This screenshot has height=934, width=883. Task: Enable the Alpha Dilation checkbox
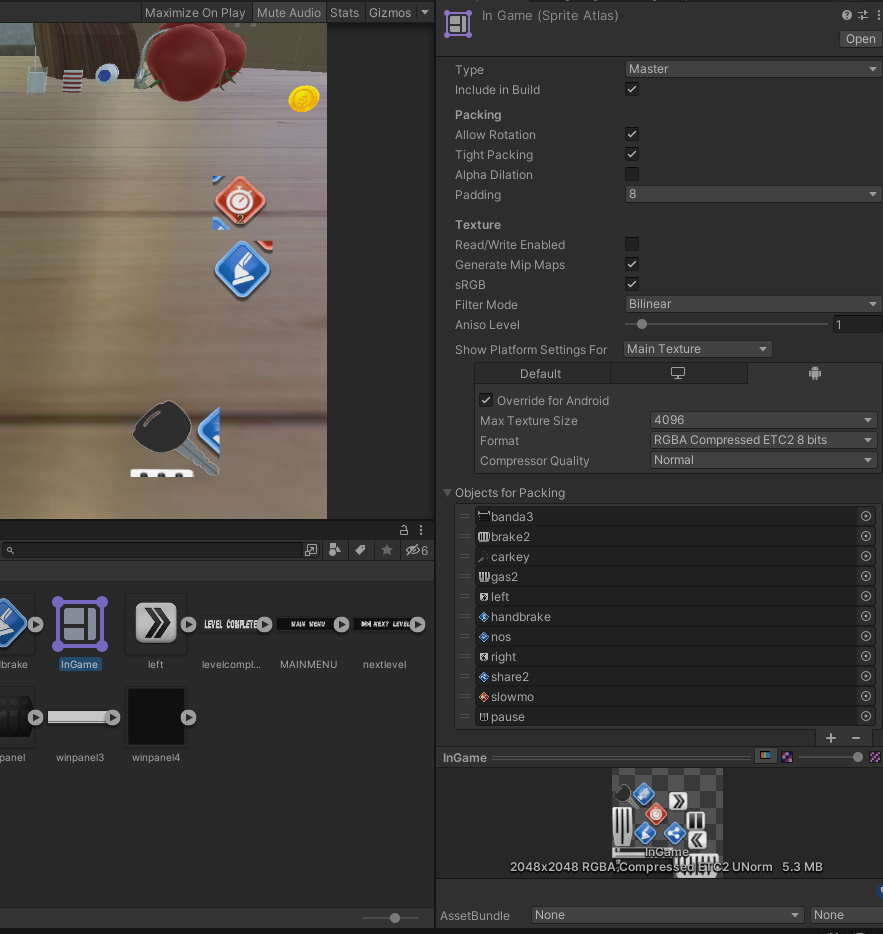pyautogui.click(x=631, y=174)
